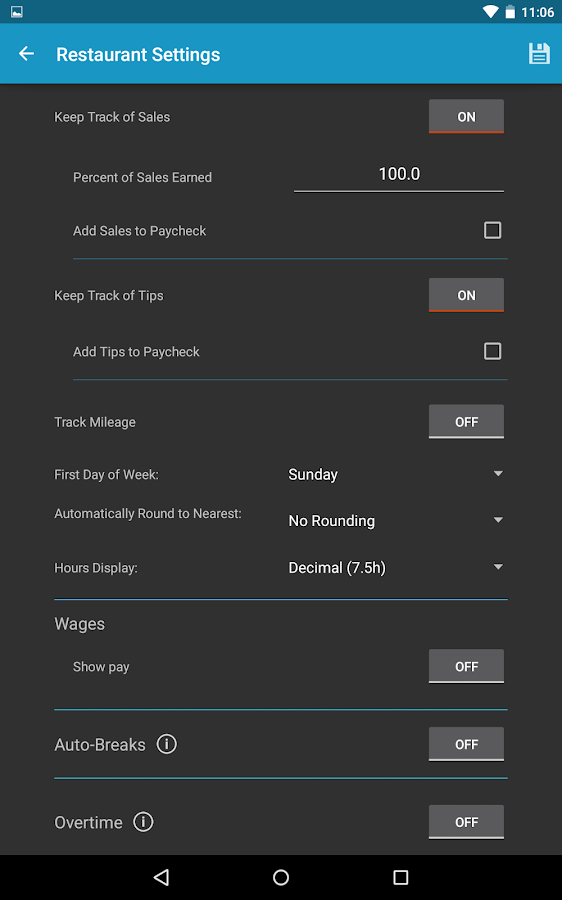Viewport: 562px width, 900px height.
Task: Tap the save floppy disk icon
Action: tap(538, 54)
